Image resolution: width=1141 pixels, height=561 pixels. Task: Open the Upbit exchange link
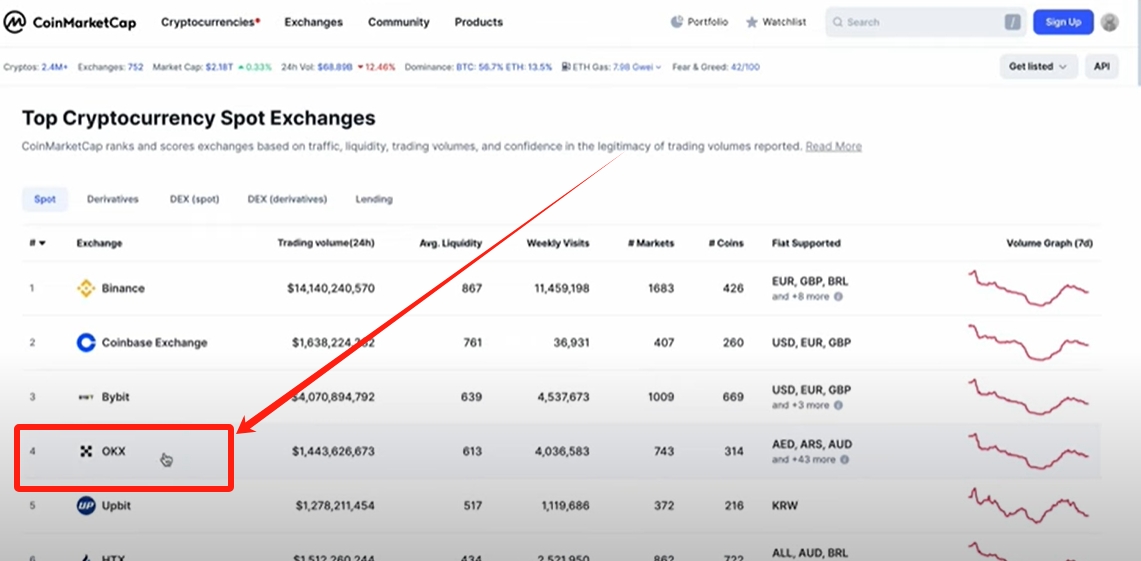(x=116, y=505)
